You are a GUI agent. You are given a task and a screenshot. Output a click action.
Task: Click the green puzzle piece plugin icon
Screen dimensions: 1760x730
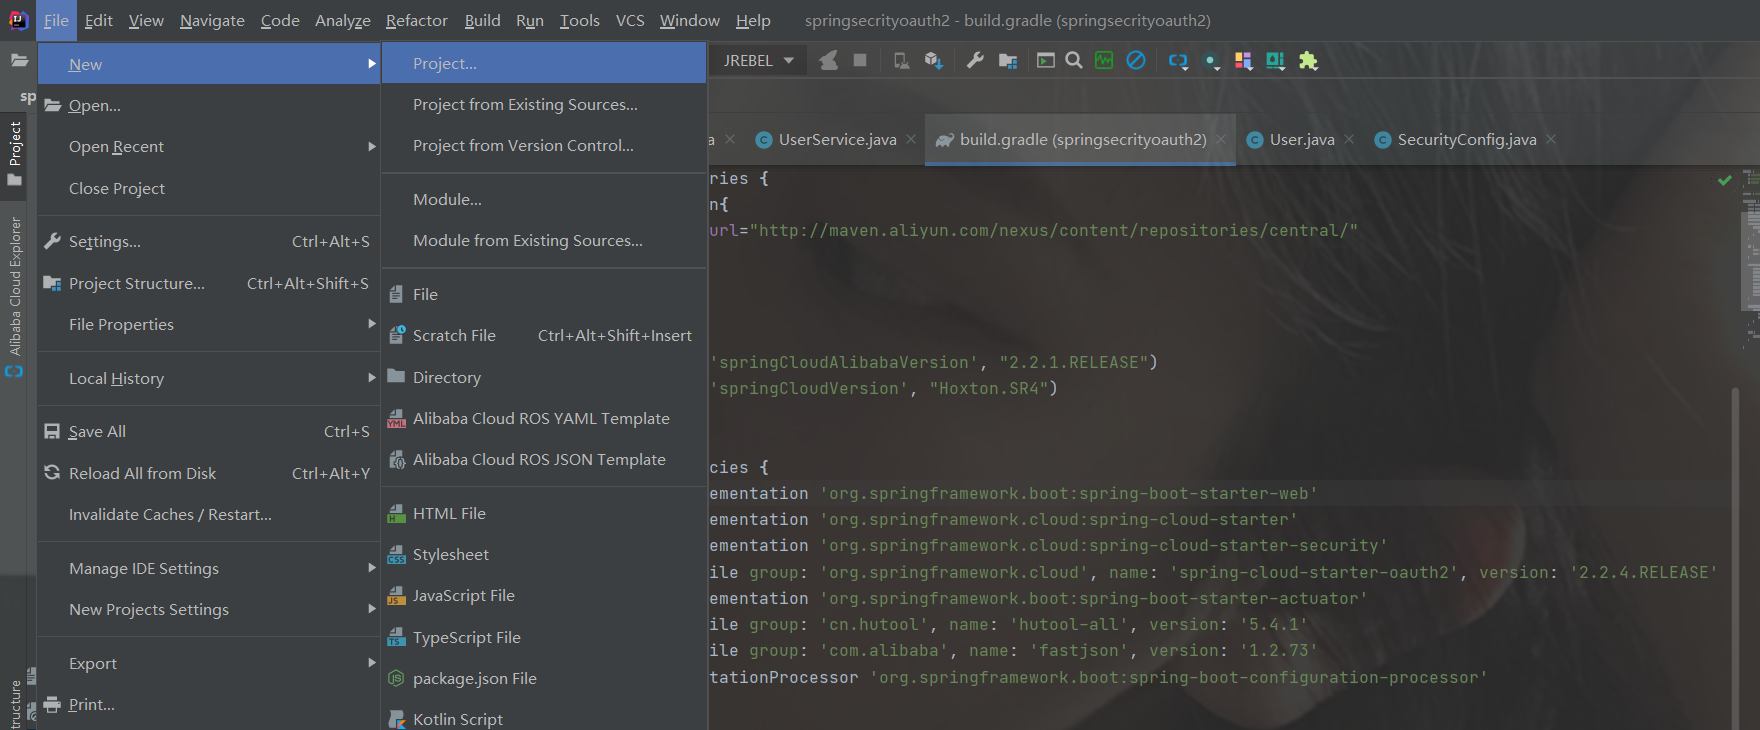(x=1308, y=61)
